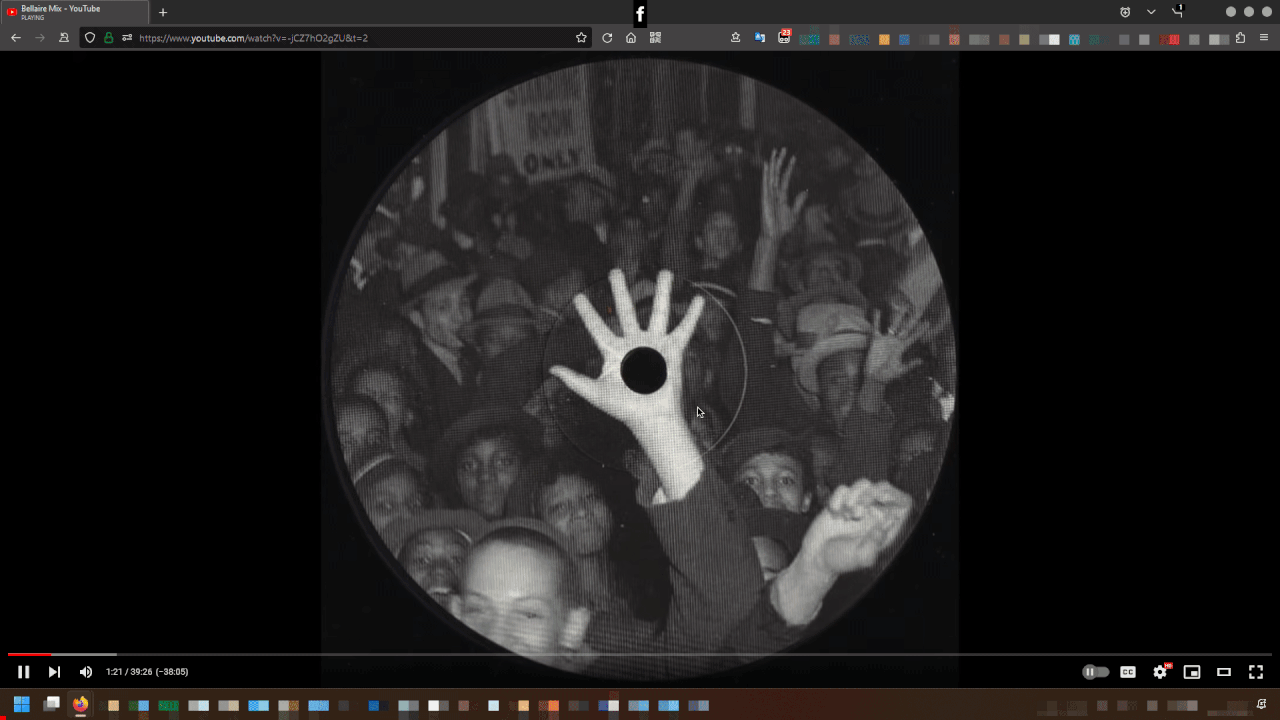This screenshot has width=1280, height=720.
Task: Open site permissions icon in address bar
Action: click(127, 38)
